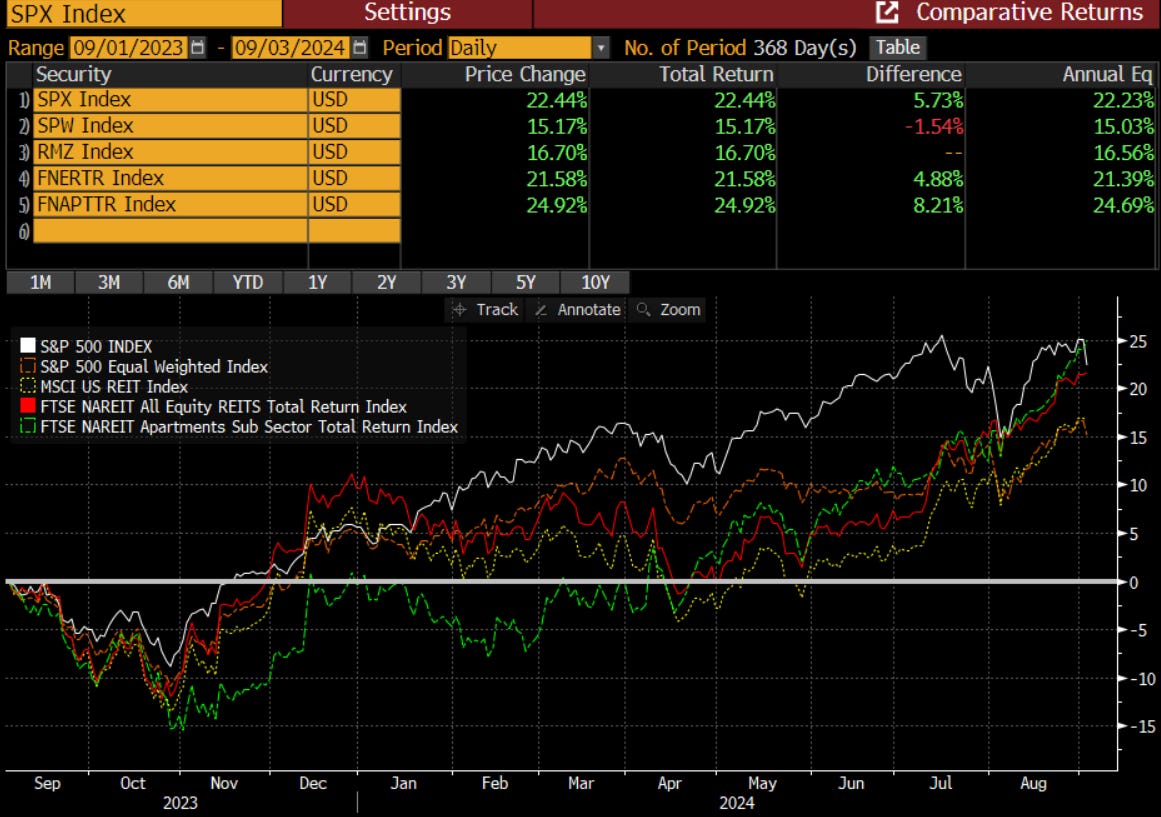
Task: Click the Currency column header
Action: pos(352,74)
